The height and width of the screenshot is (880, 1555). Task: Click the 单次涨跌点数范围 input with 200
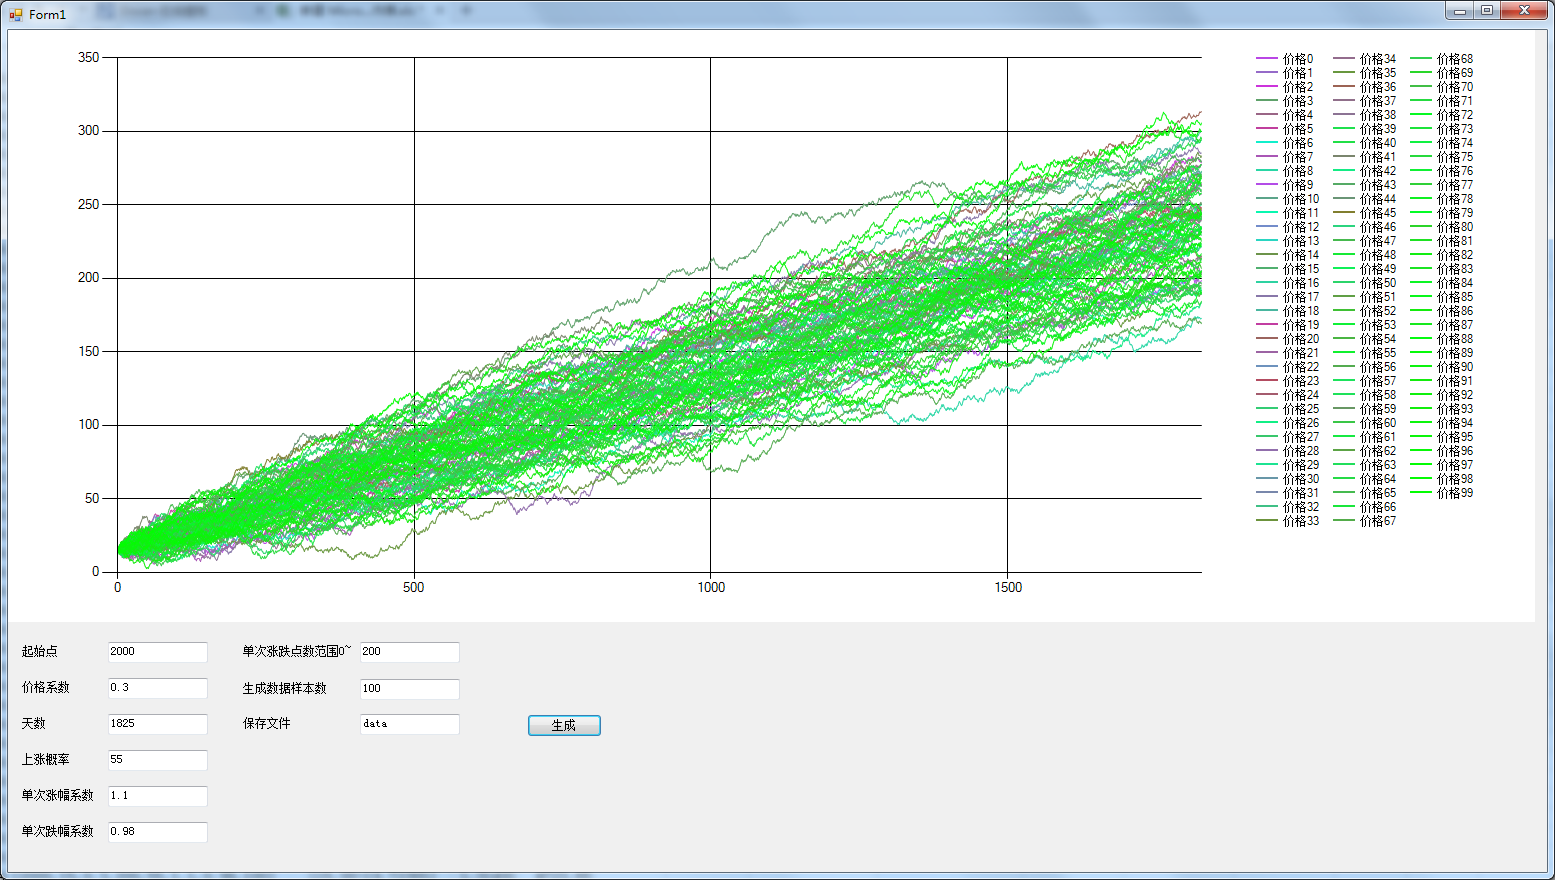(x=410, y=652)
